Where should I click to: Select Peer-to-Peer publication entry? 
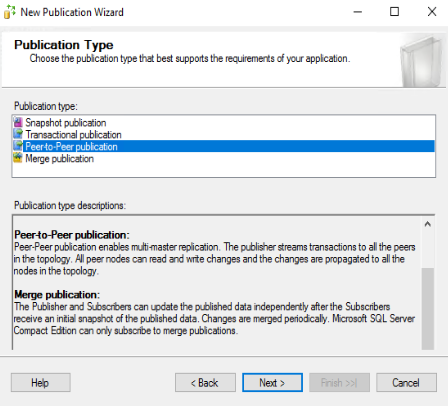point(224,146)
